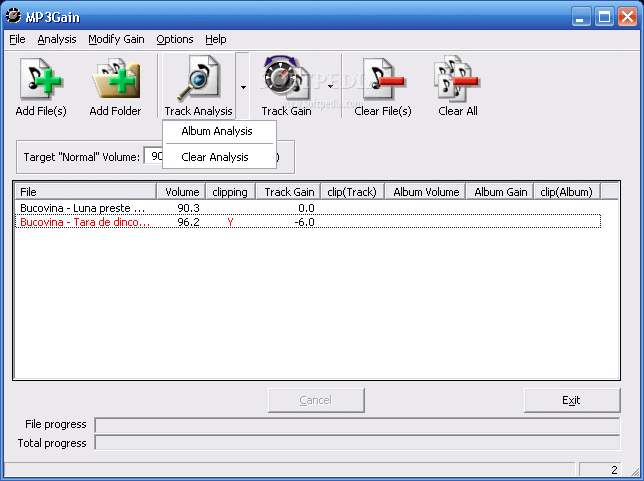Open the Modify Gain menu
This screenshot has height=481, width=644.
116,39
